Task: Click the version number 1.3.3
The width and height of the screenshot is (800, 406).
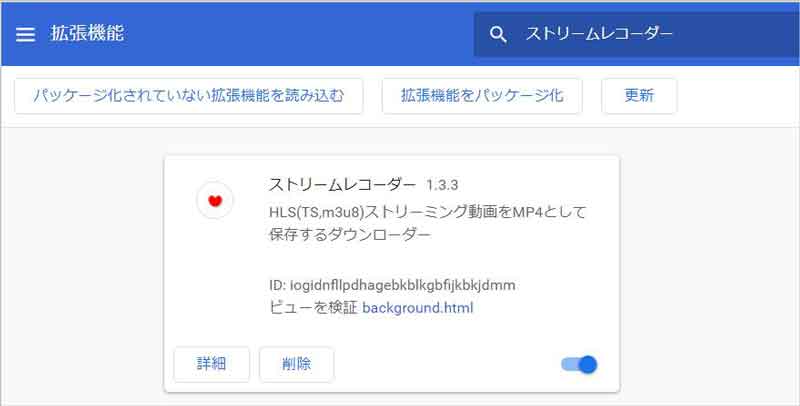Action: tap(442, 185)
